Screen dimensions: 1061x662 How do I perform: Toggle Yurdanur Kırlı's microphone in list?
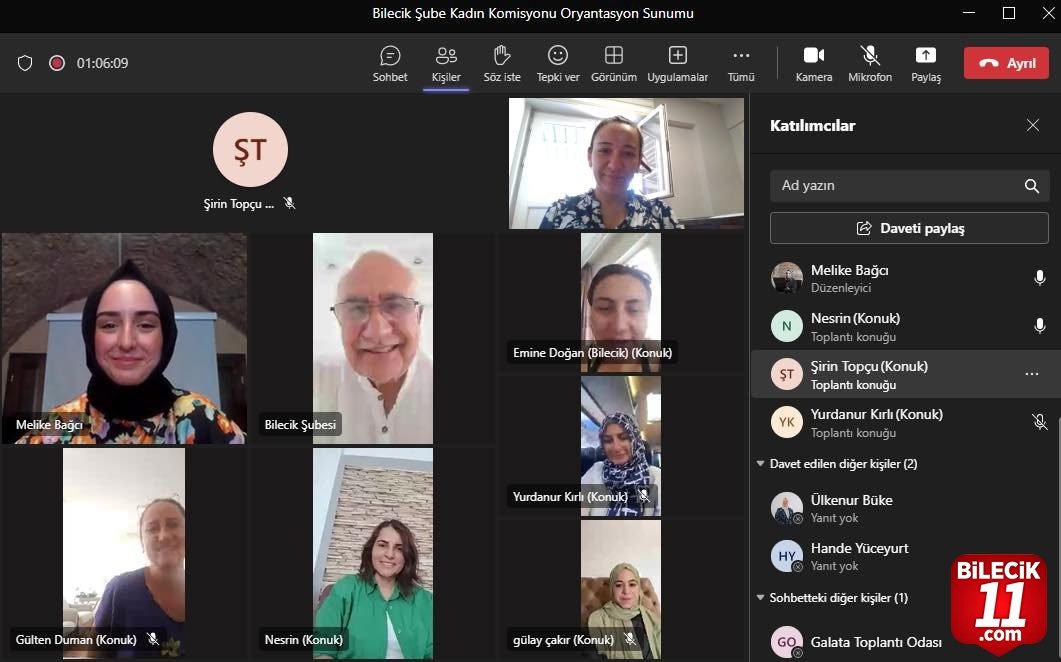click(x=1039, y=422)
